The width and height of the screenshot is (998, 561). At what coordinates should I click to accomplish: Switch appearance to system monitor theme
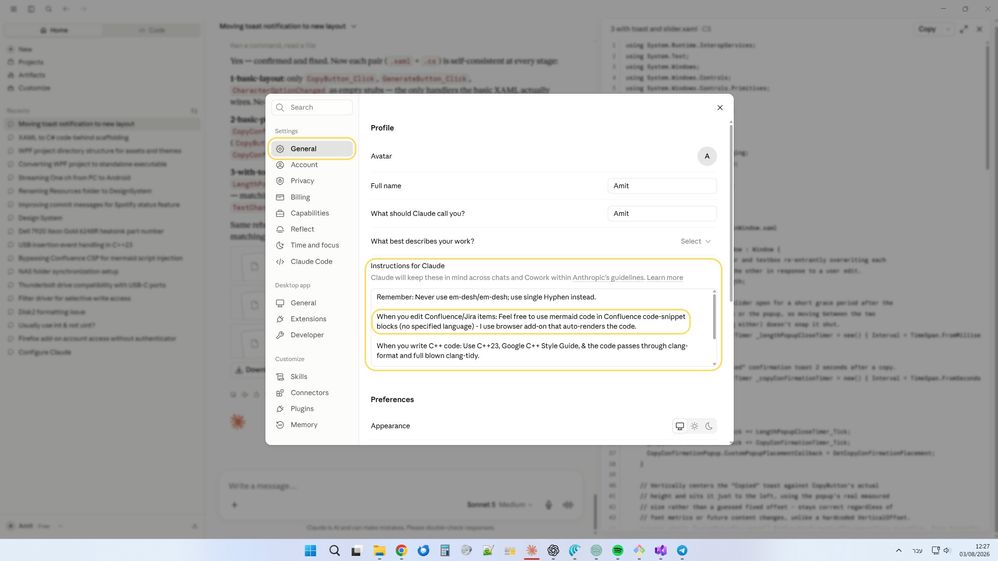coord(680,426)
